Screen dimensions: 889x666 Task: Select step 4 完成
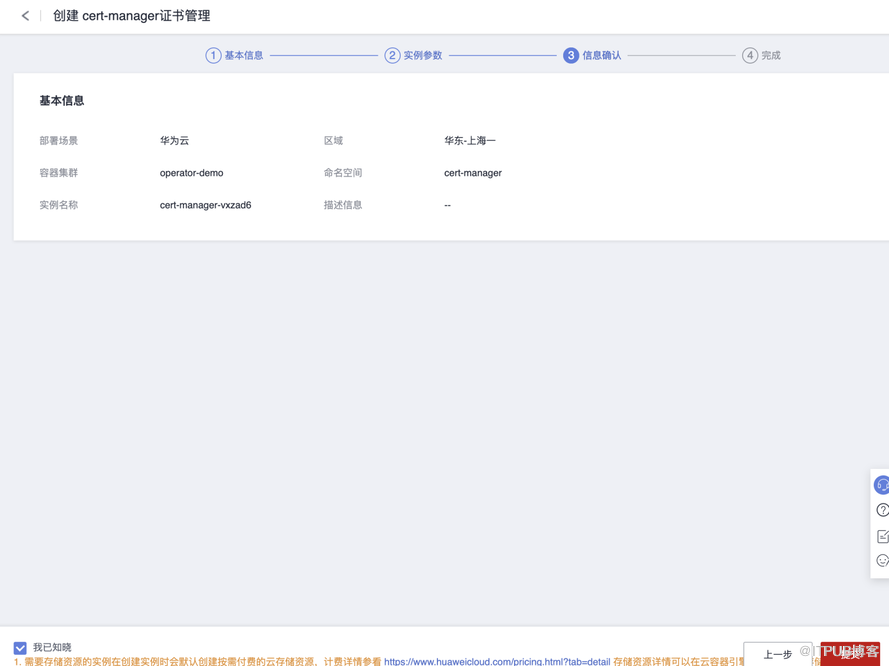point(761,56)
